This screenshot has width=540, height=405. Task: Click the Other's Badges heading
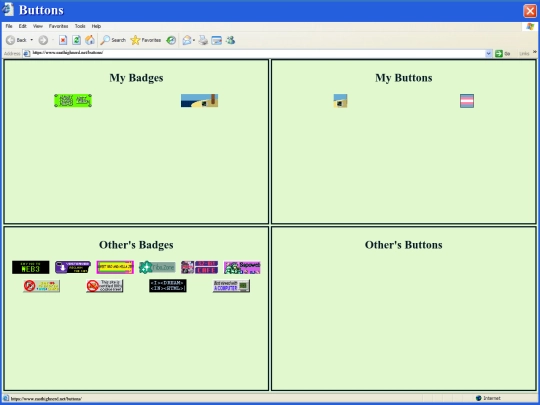tap(136, 245)
